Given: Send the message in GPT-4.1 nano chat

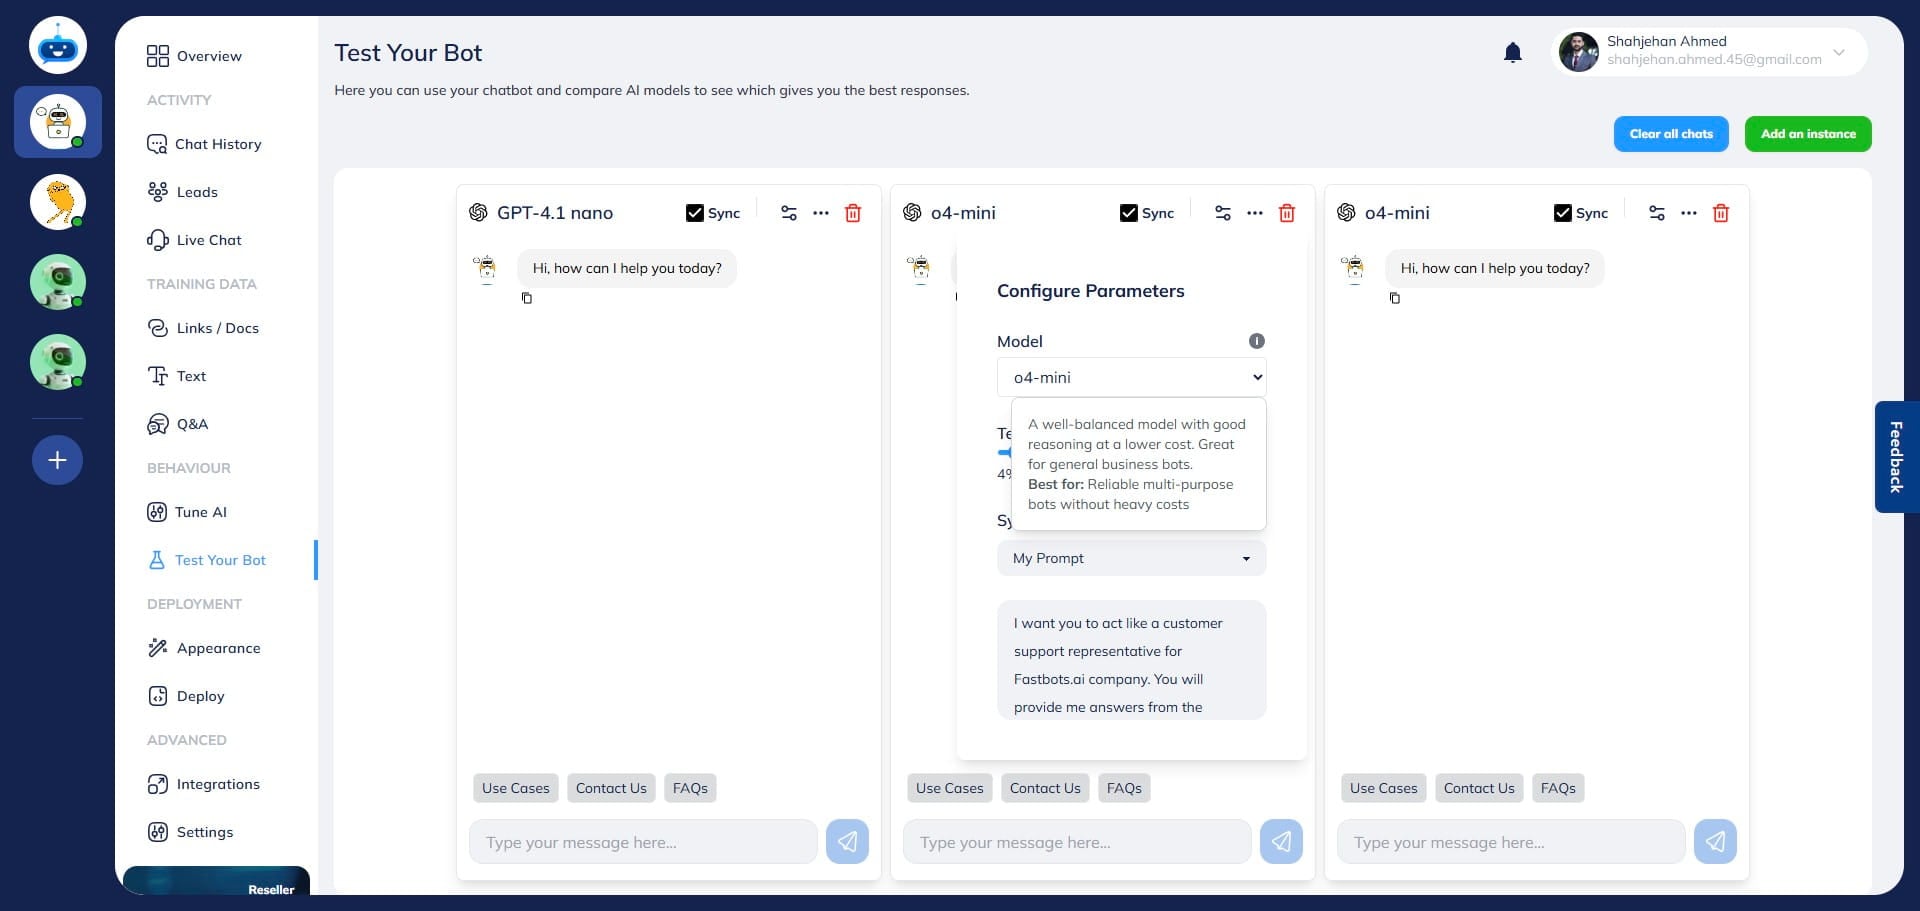Looking at the screenshot, I should 847,842.
